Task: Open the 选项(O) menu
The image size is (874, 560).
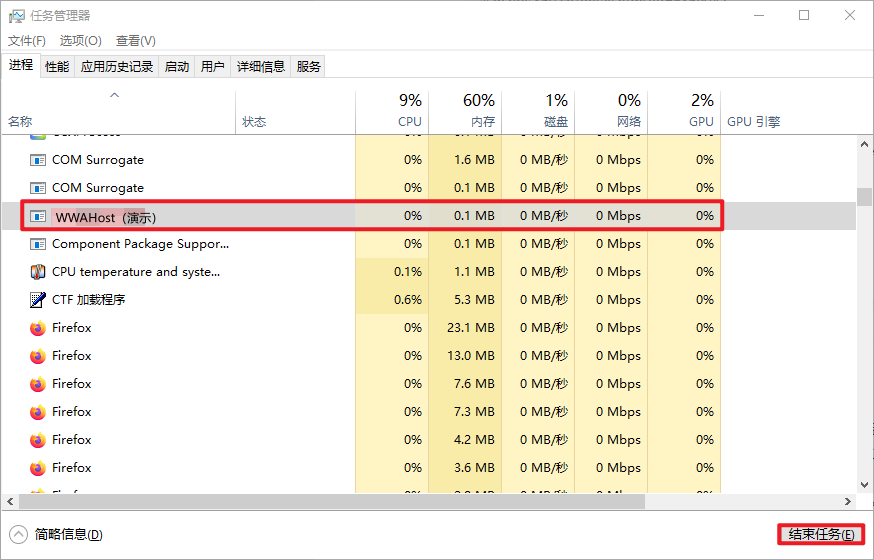Action: click(x=80, y=41)
